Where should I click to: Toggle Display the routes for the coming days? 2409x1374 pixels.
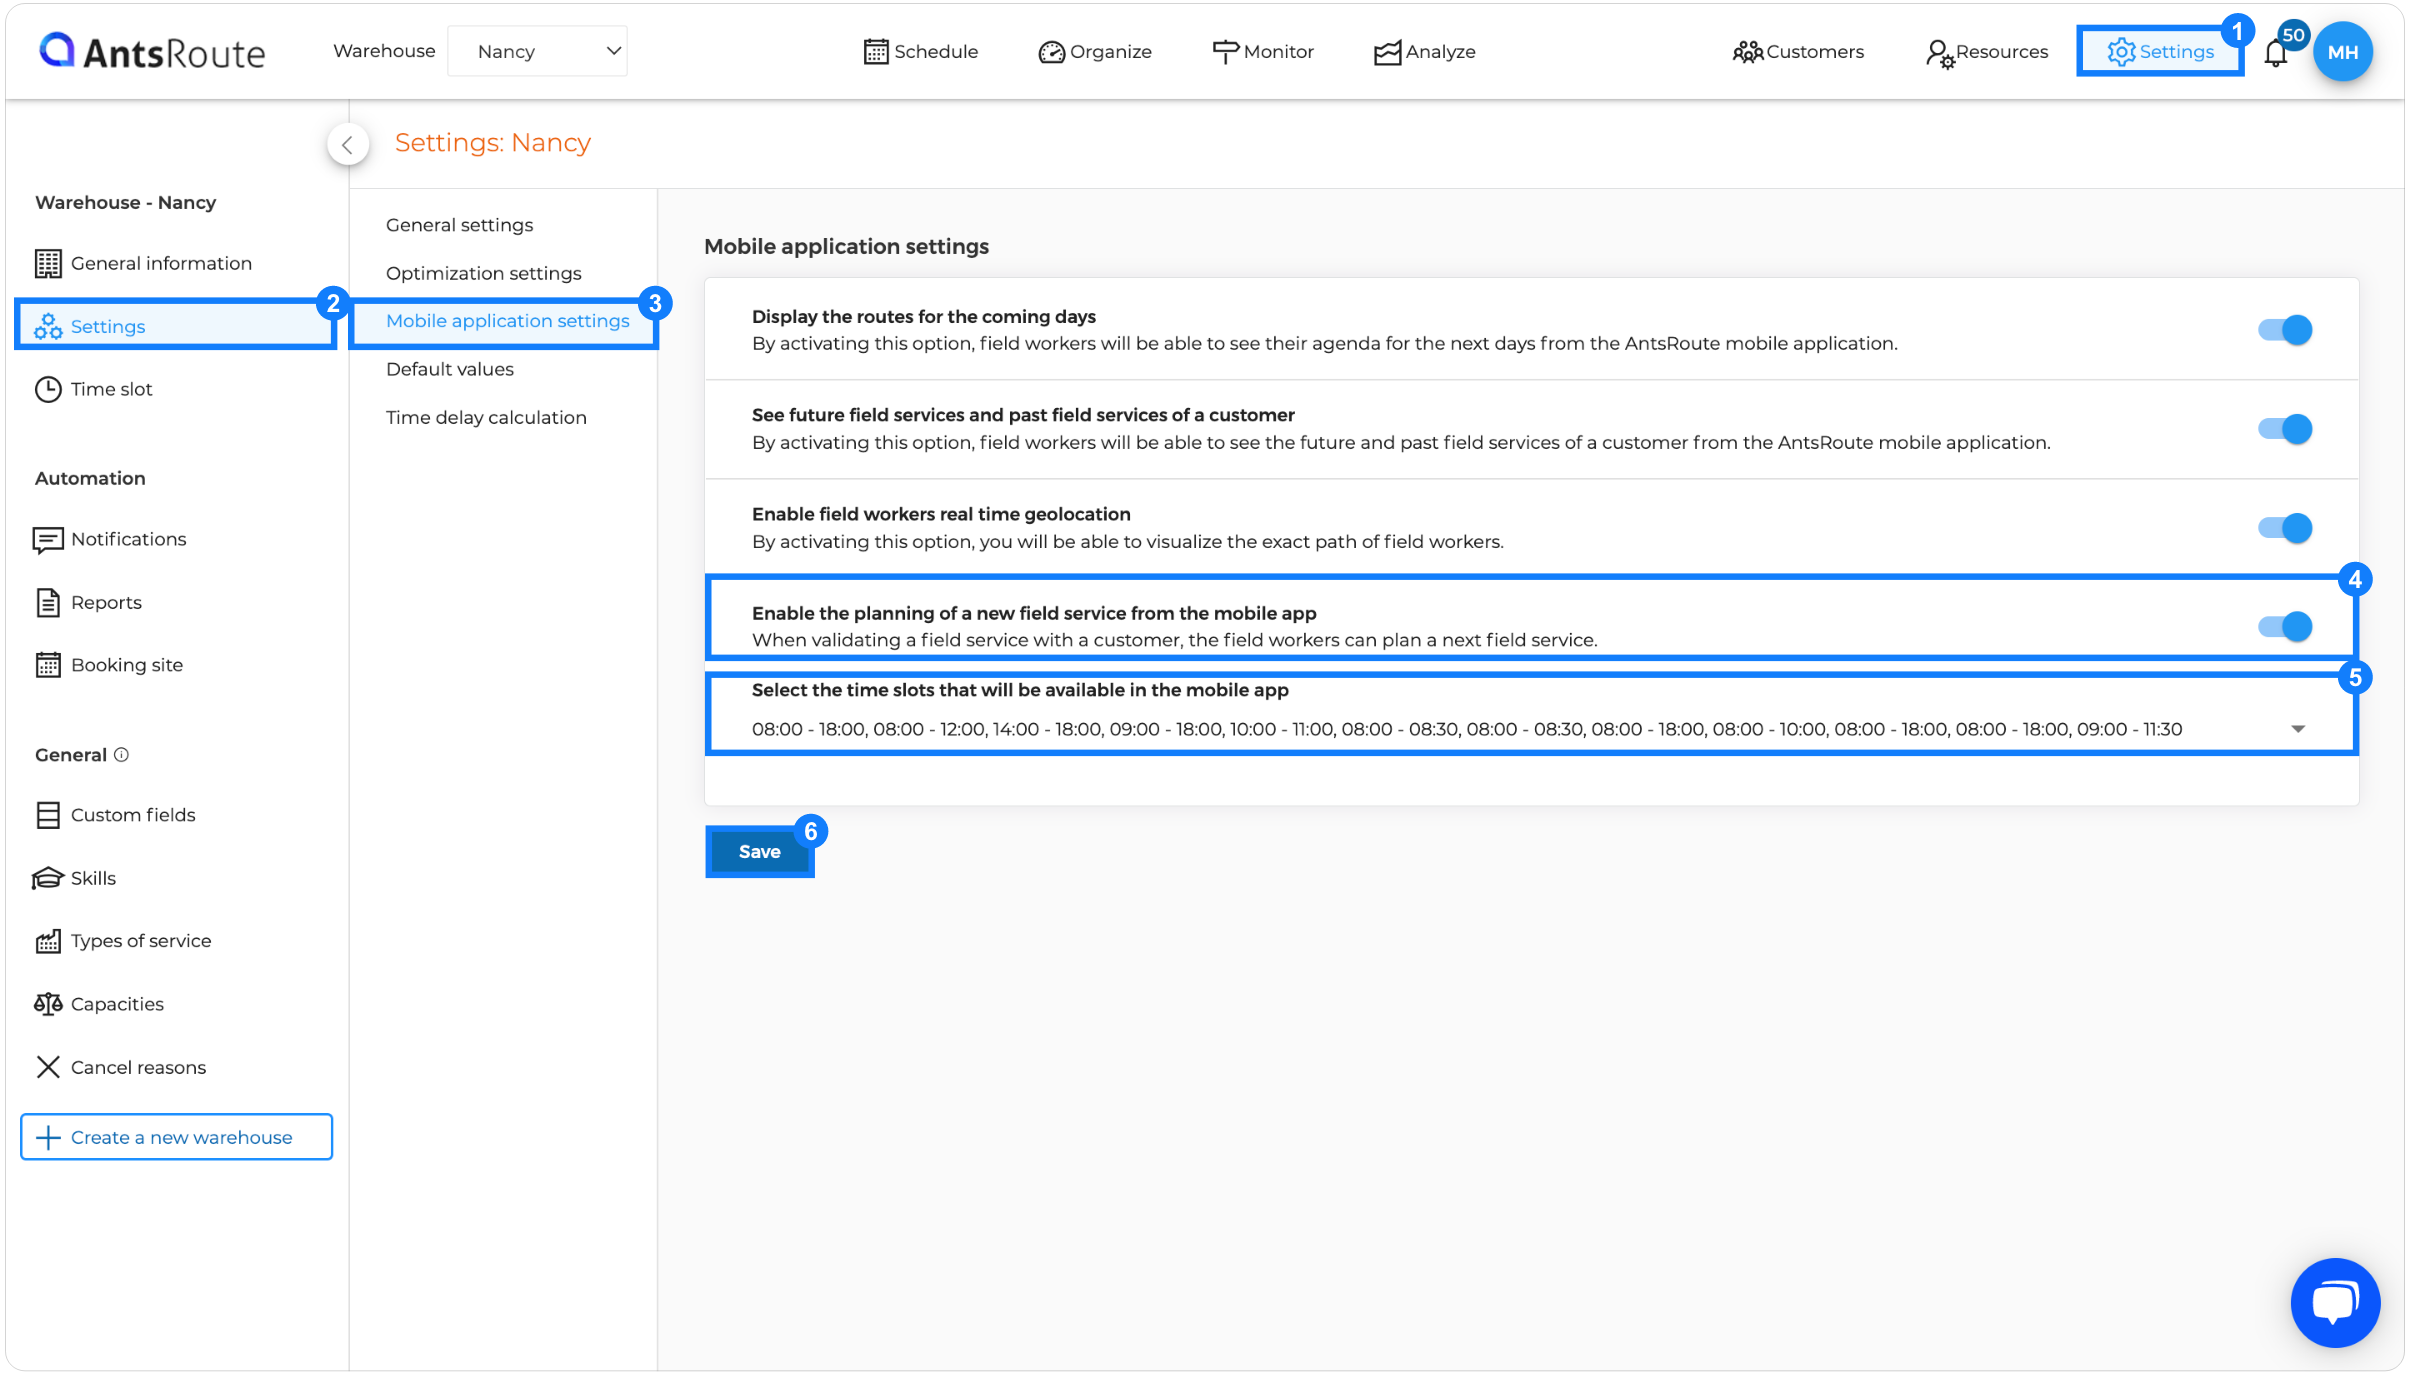2285,330
